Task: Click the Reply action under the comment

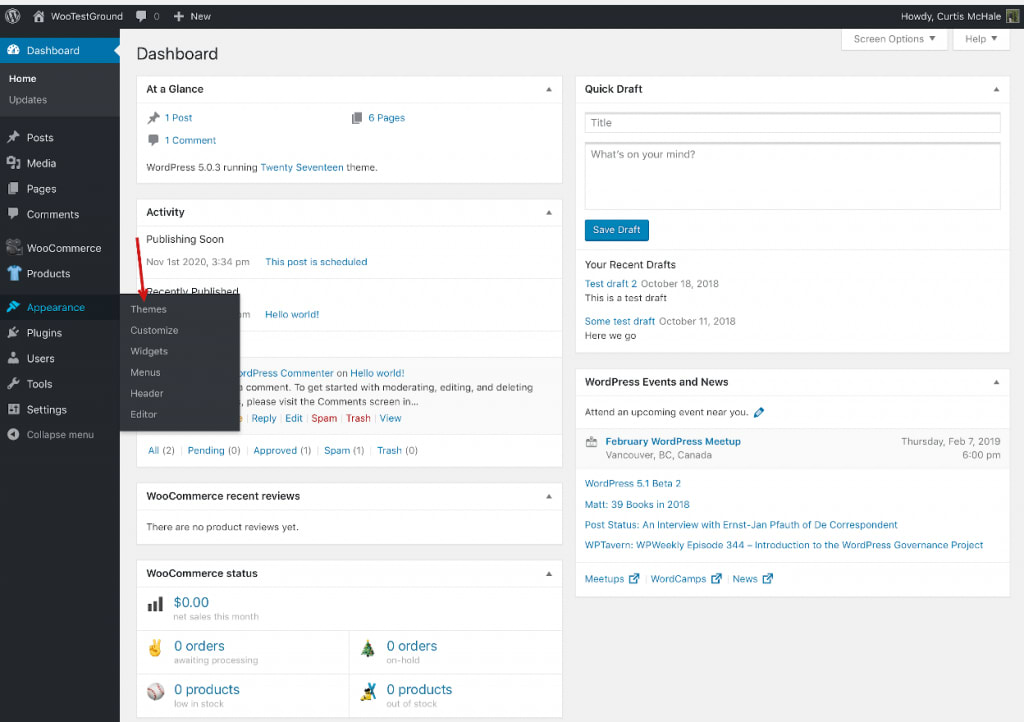Action: tap(264, 418)
